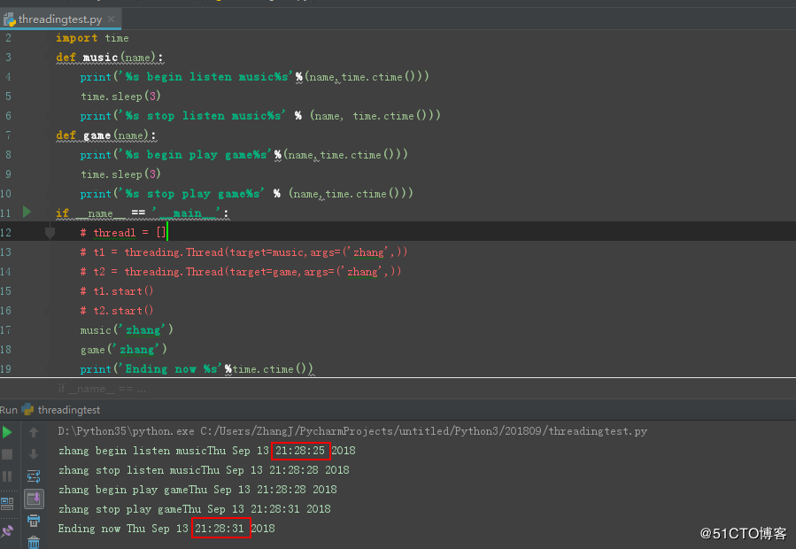The width and height of the screenshot is (796, 549).
Task: Click the commented t2 threading.Thread line 14
Action: click(241, 272)
